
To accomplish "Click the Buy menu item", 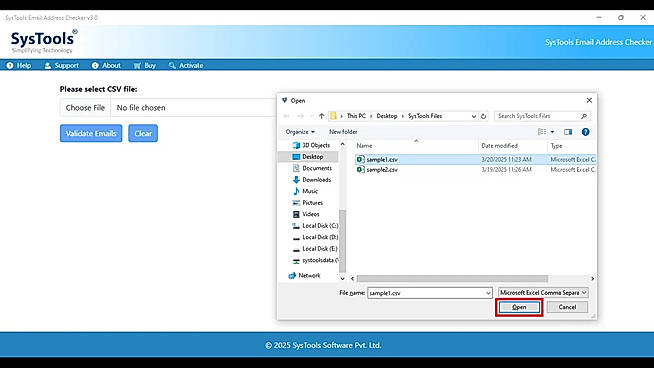I will click(145, 66).
